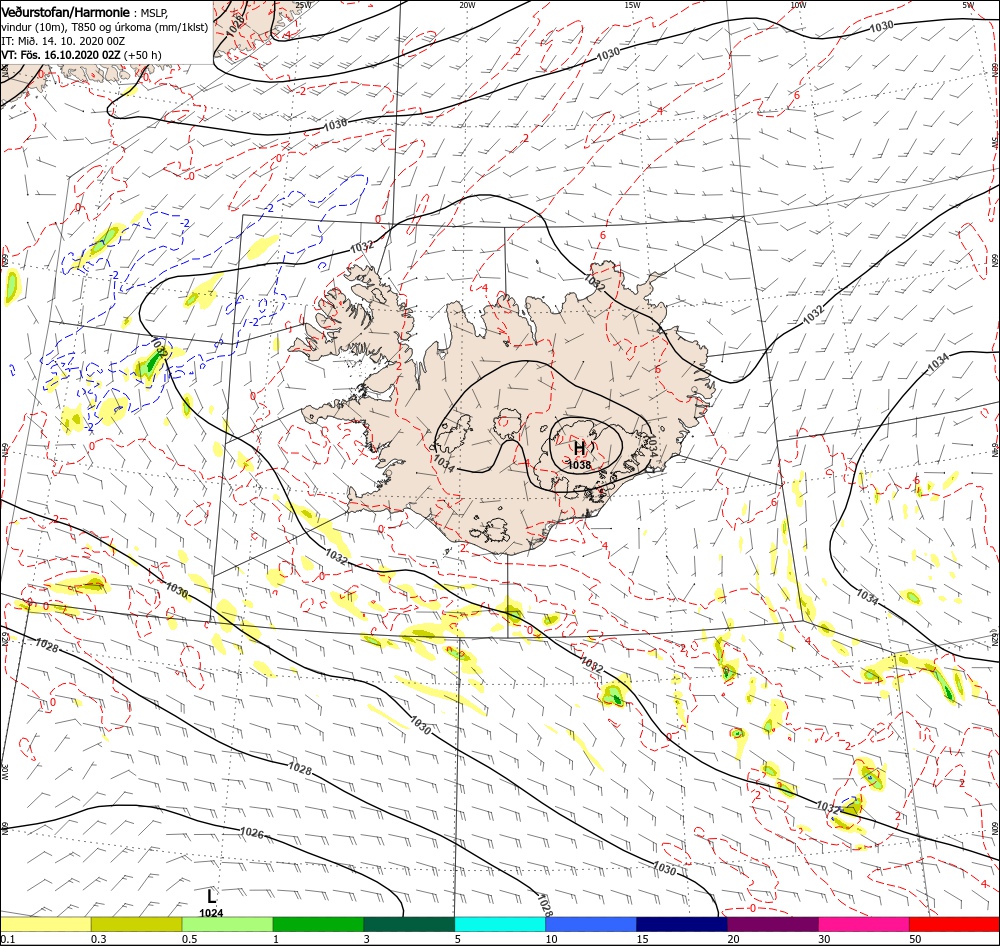
Task: Choose the purple 20–30 legend segment
Action: pos(773,924)
